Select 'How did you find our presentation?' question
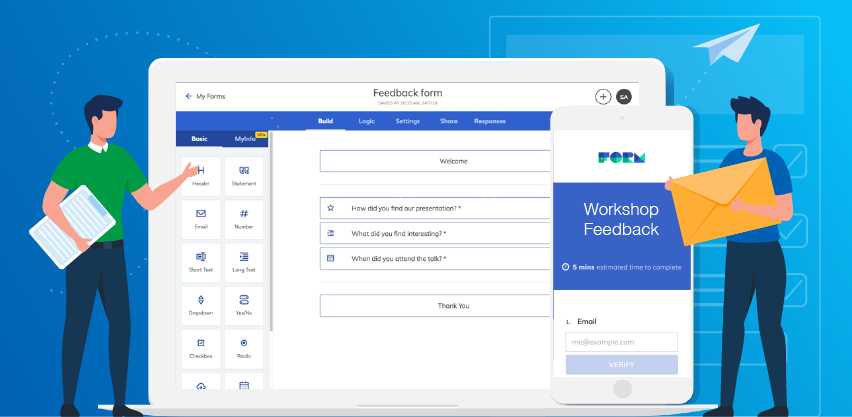Screen dimensions: 852x417 pyautogui.click(x=435, y=208)
